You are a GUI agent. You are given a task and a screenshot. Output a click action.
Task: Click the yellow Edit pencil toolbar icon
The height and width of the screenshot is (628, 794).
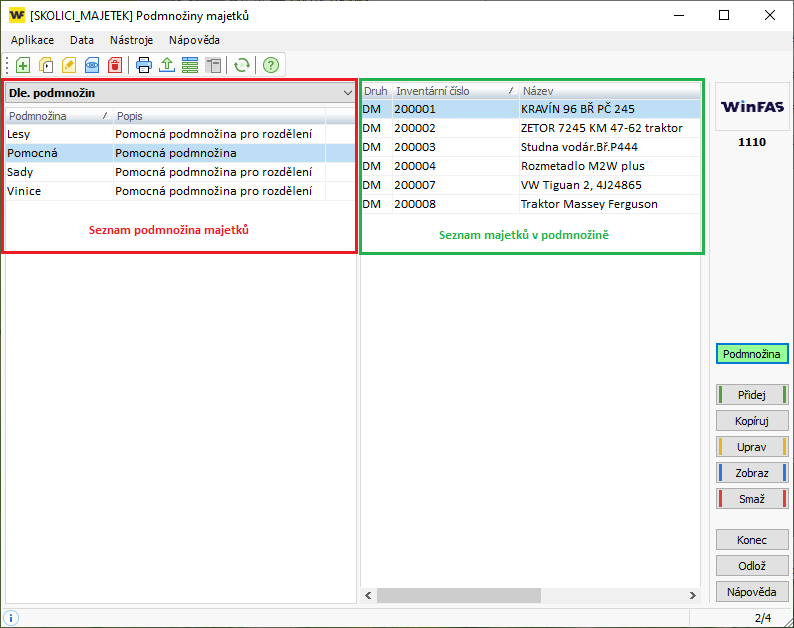[69, 65]
